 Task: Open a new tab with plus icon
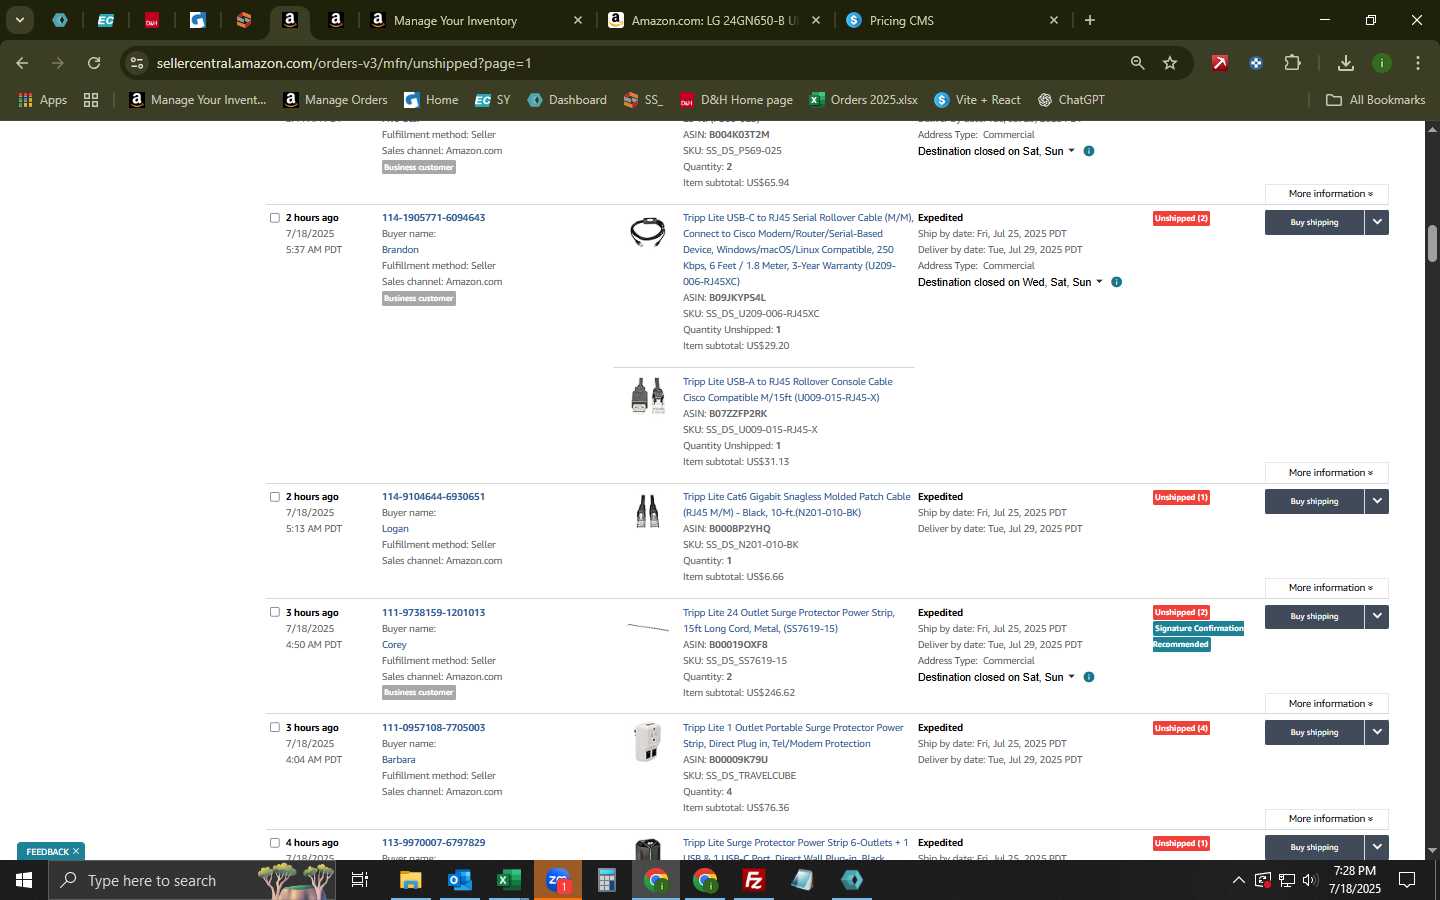[1090, 20]
